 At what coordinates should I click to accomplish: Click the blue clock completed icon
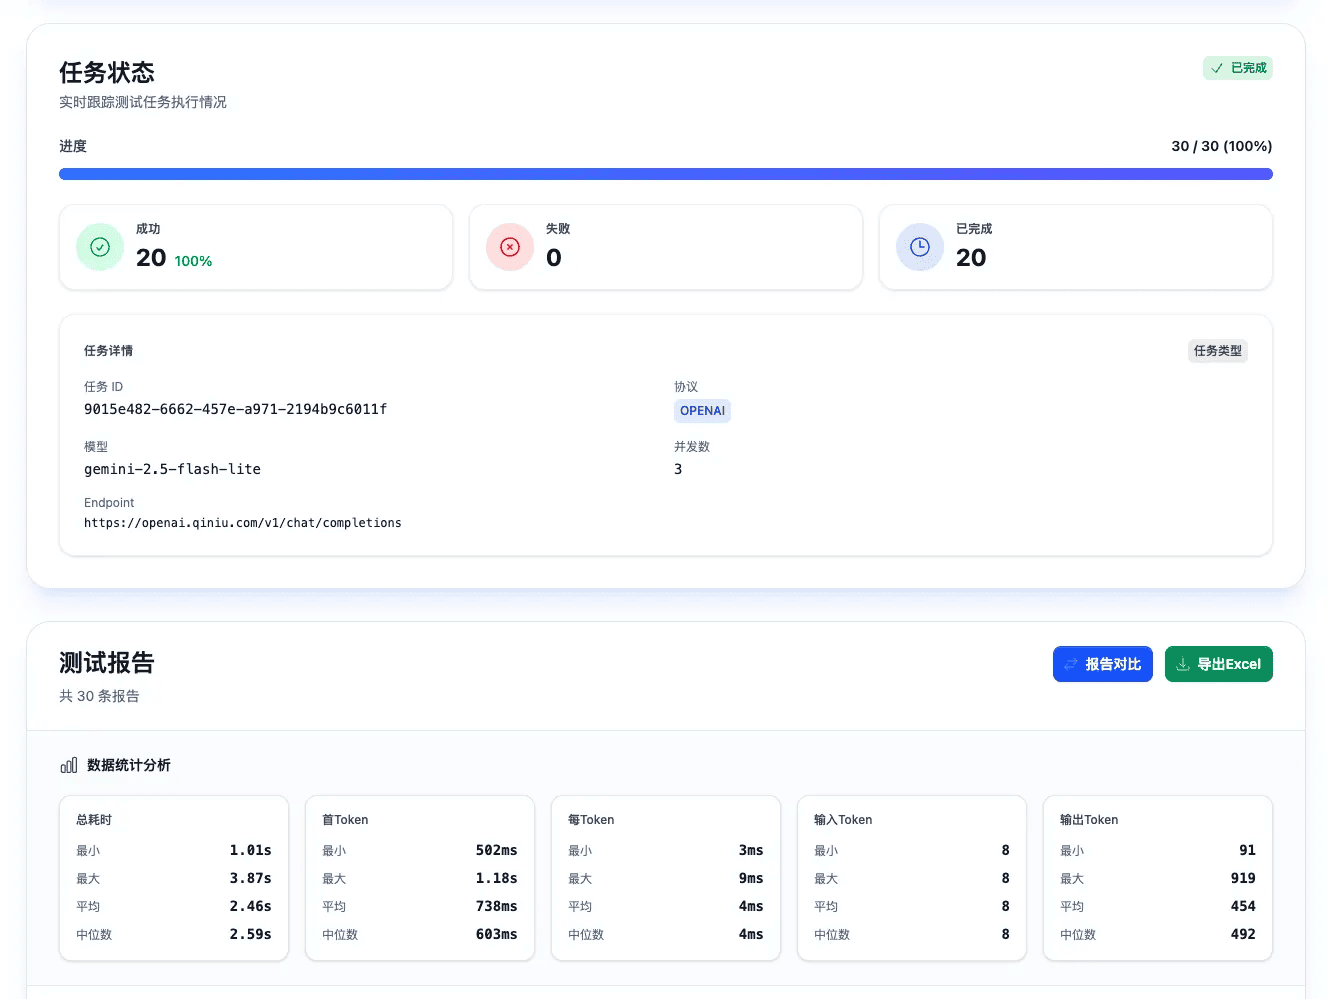tap(920, 247)
